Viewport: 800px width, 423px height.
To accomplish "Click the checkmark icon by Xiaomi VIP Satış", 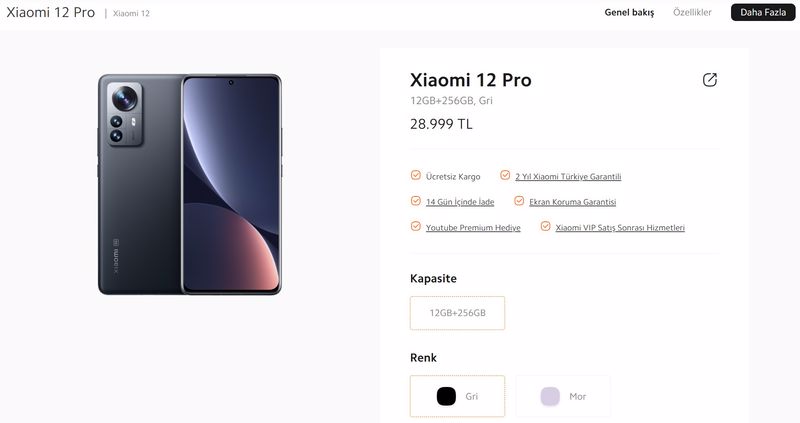I will 545,226.
